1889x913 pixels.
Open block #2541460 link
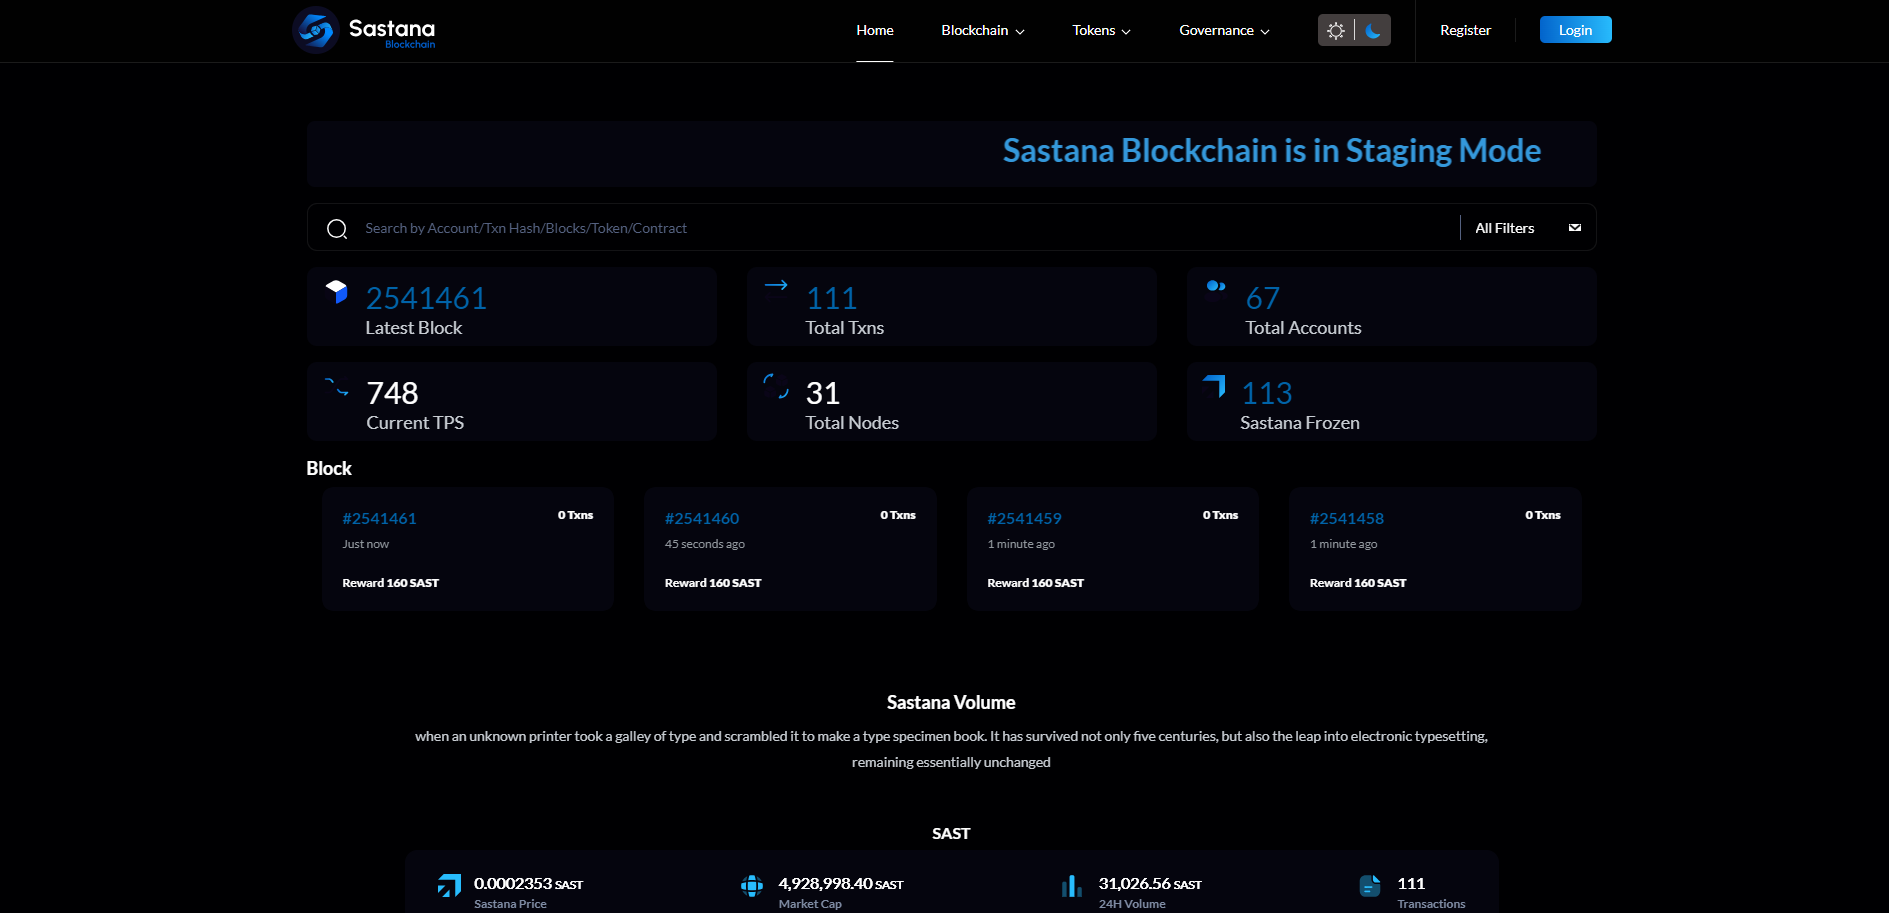click(702, 518)
